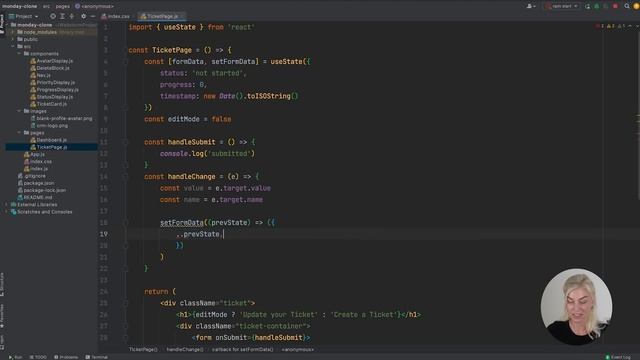The image size is (640, 360).
Task: Collapse the components folder
Action: click(19, 53)
